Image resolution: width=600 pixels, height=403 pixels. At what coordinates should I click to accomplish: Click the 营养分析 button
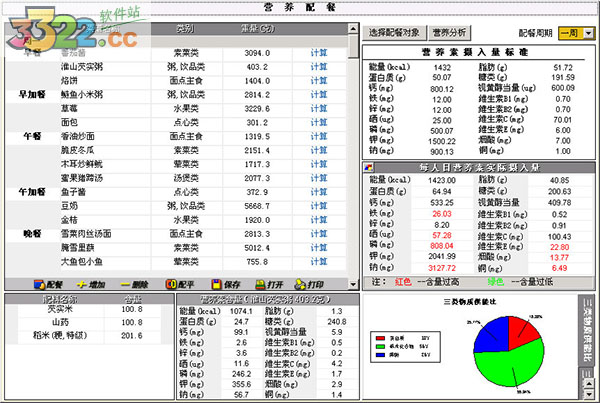(x=449, y=33)
